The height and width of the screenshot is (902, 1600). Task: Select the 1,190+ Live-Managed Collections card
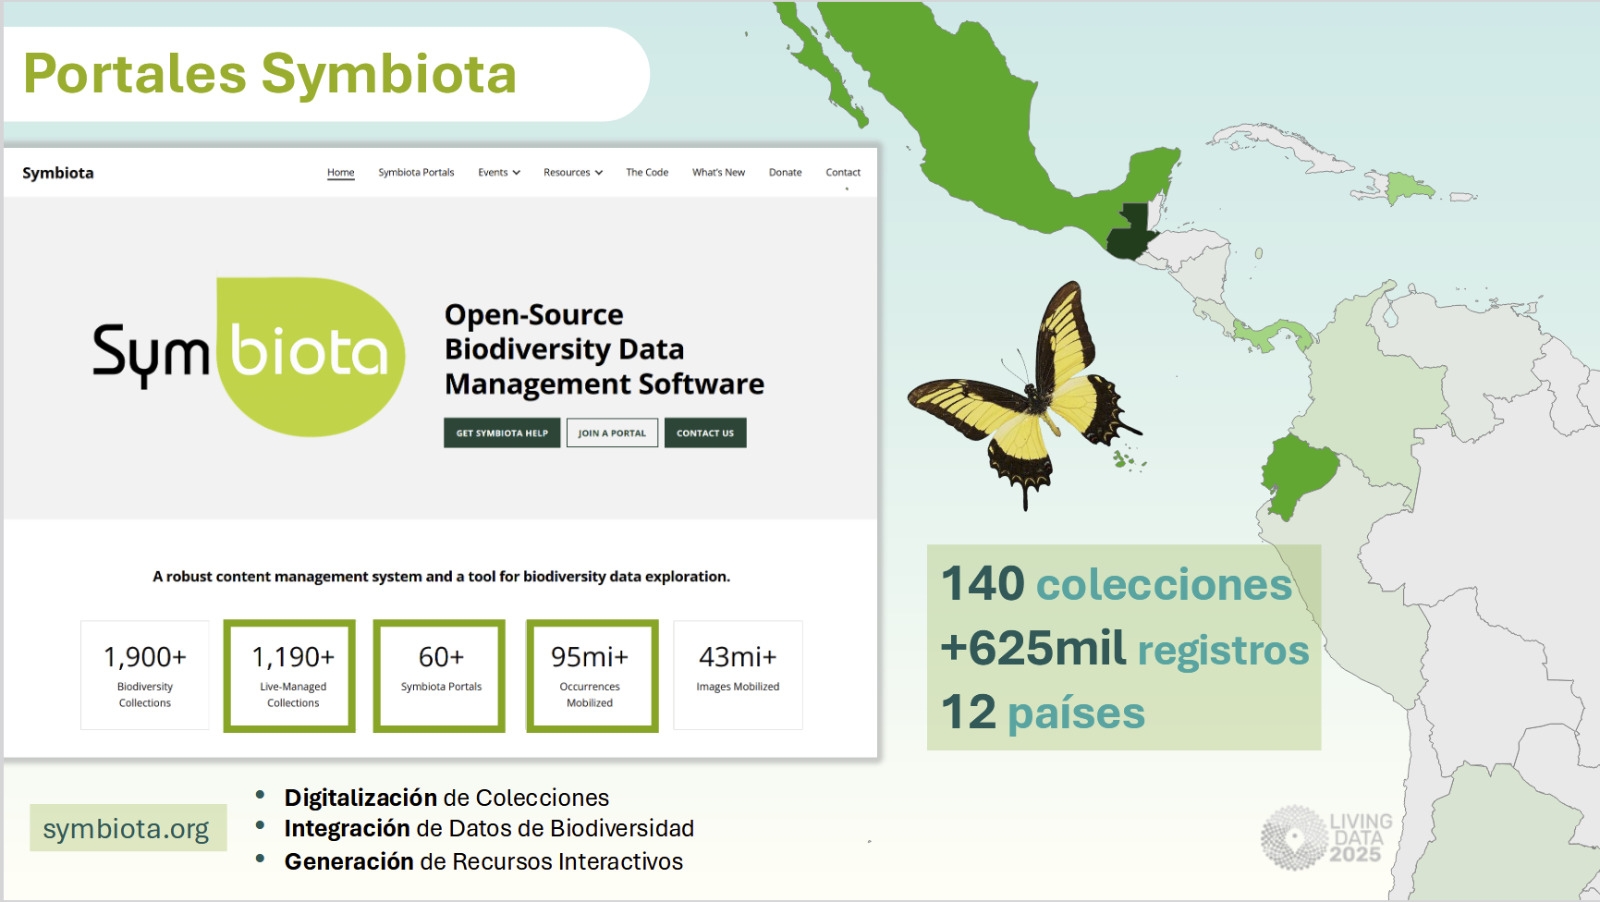290,676
